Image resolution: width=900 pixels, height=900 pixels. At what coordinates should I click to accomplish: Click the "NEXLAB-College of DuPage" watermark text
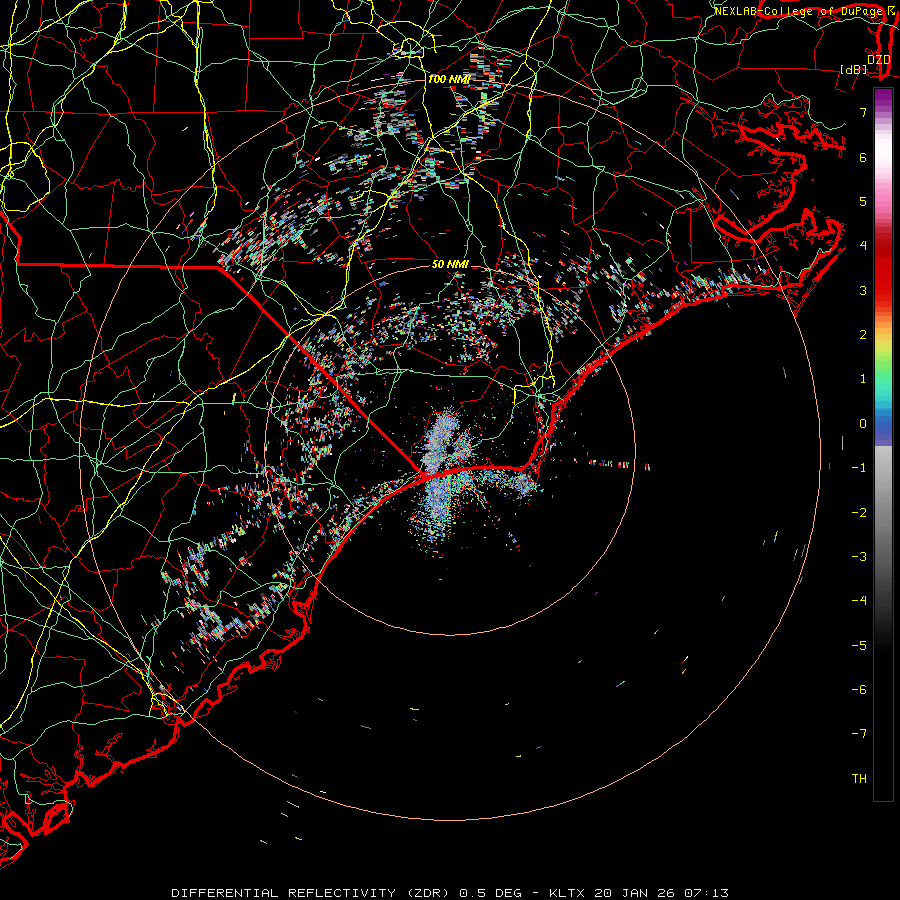tap(800, 11)
